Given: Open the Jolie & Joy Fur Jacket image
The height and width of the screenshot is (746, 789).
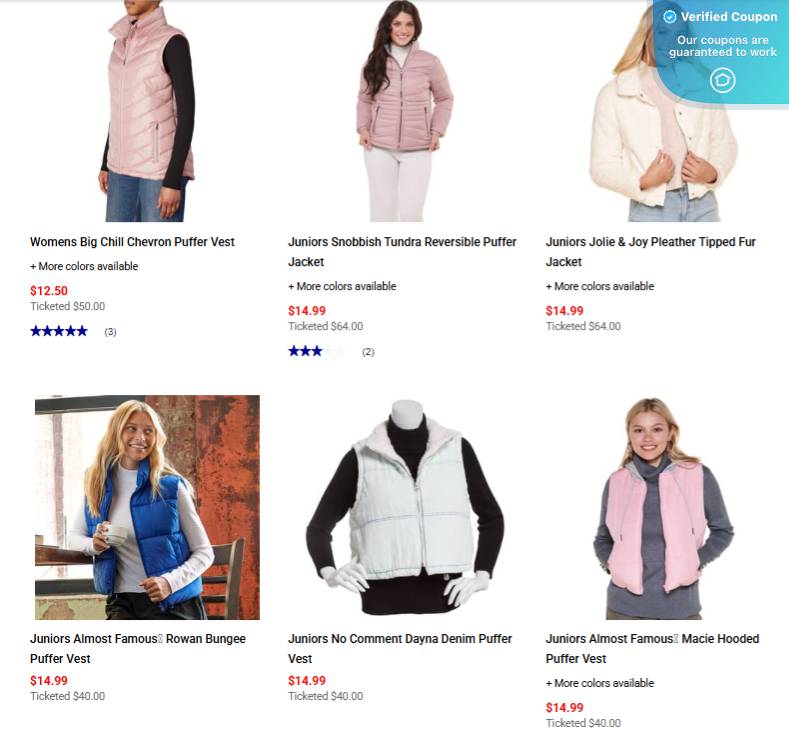Looking at the screenshot, I should coord(663,111).
